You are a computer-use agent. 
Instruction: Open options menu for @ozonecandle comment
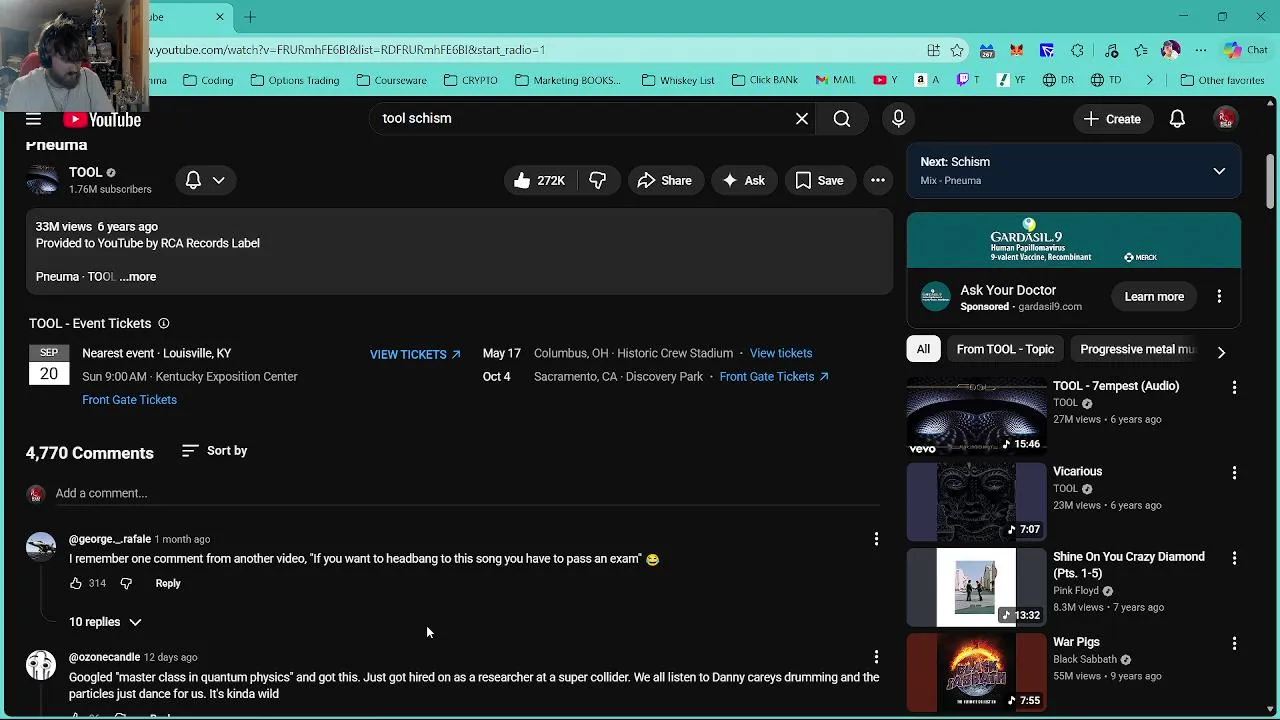point(876,657)
